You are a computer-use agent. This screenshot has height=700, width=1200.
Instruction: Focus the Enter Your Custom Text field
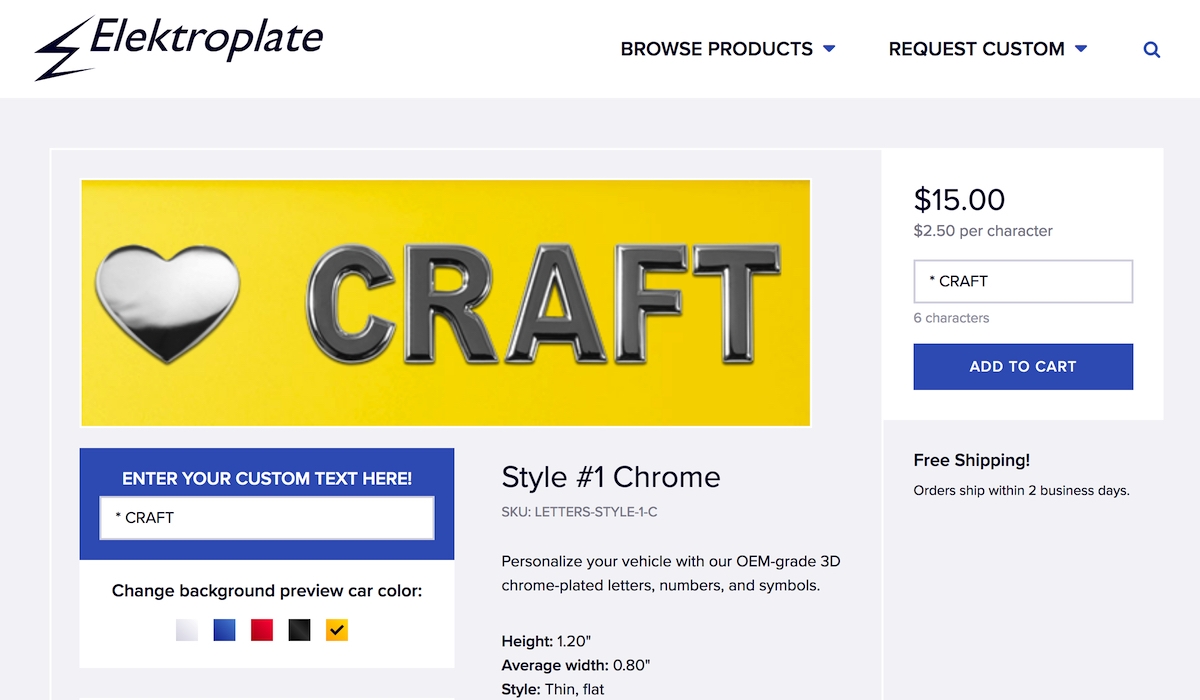267,518
